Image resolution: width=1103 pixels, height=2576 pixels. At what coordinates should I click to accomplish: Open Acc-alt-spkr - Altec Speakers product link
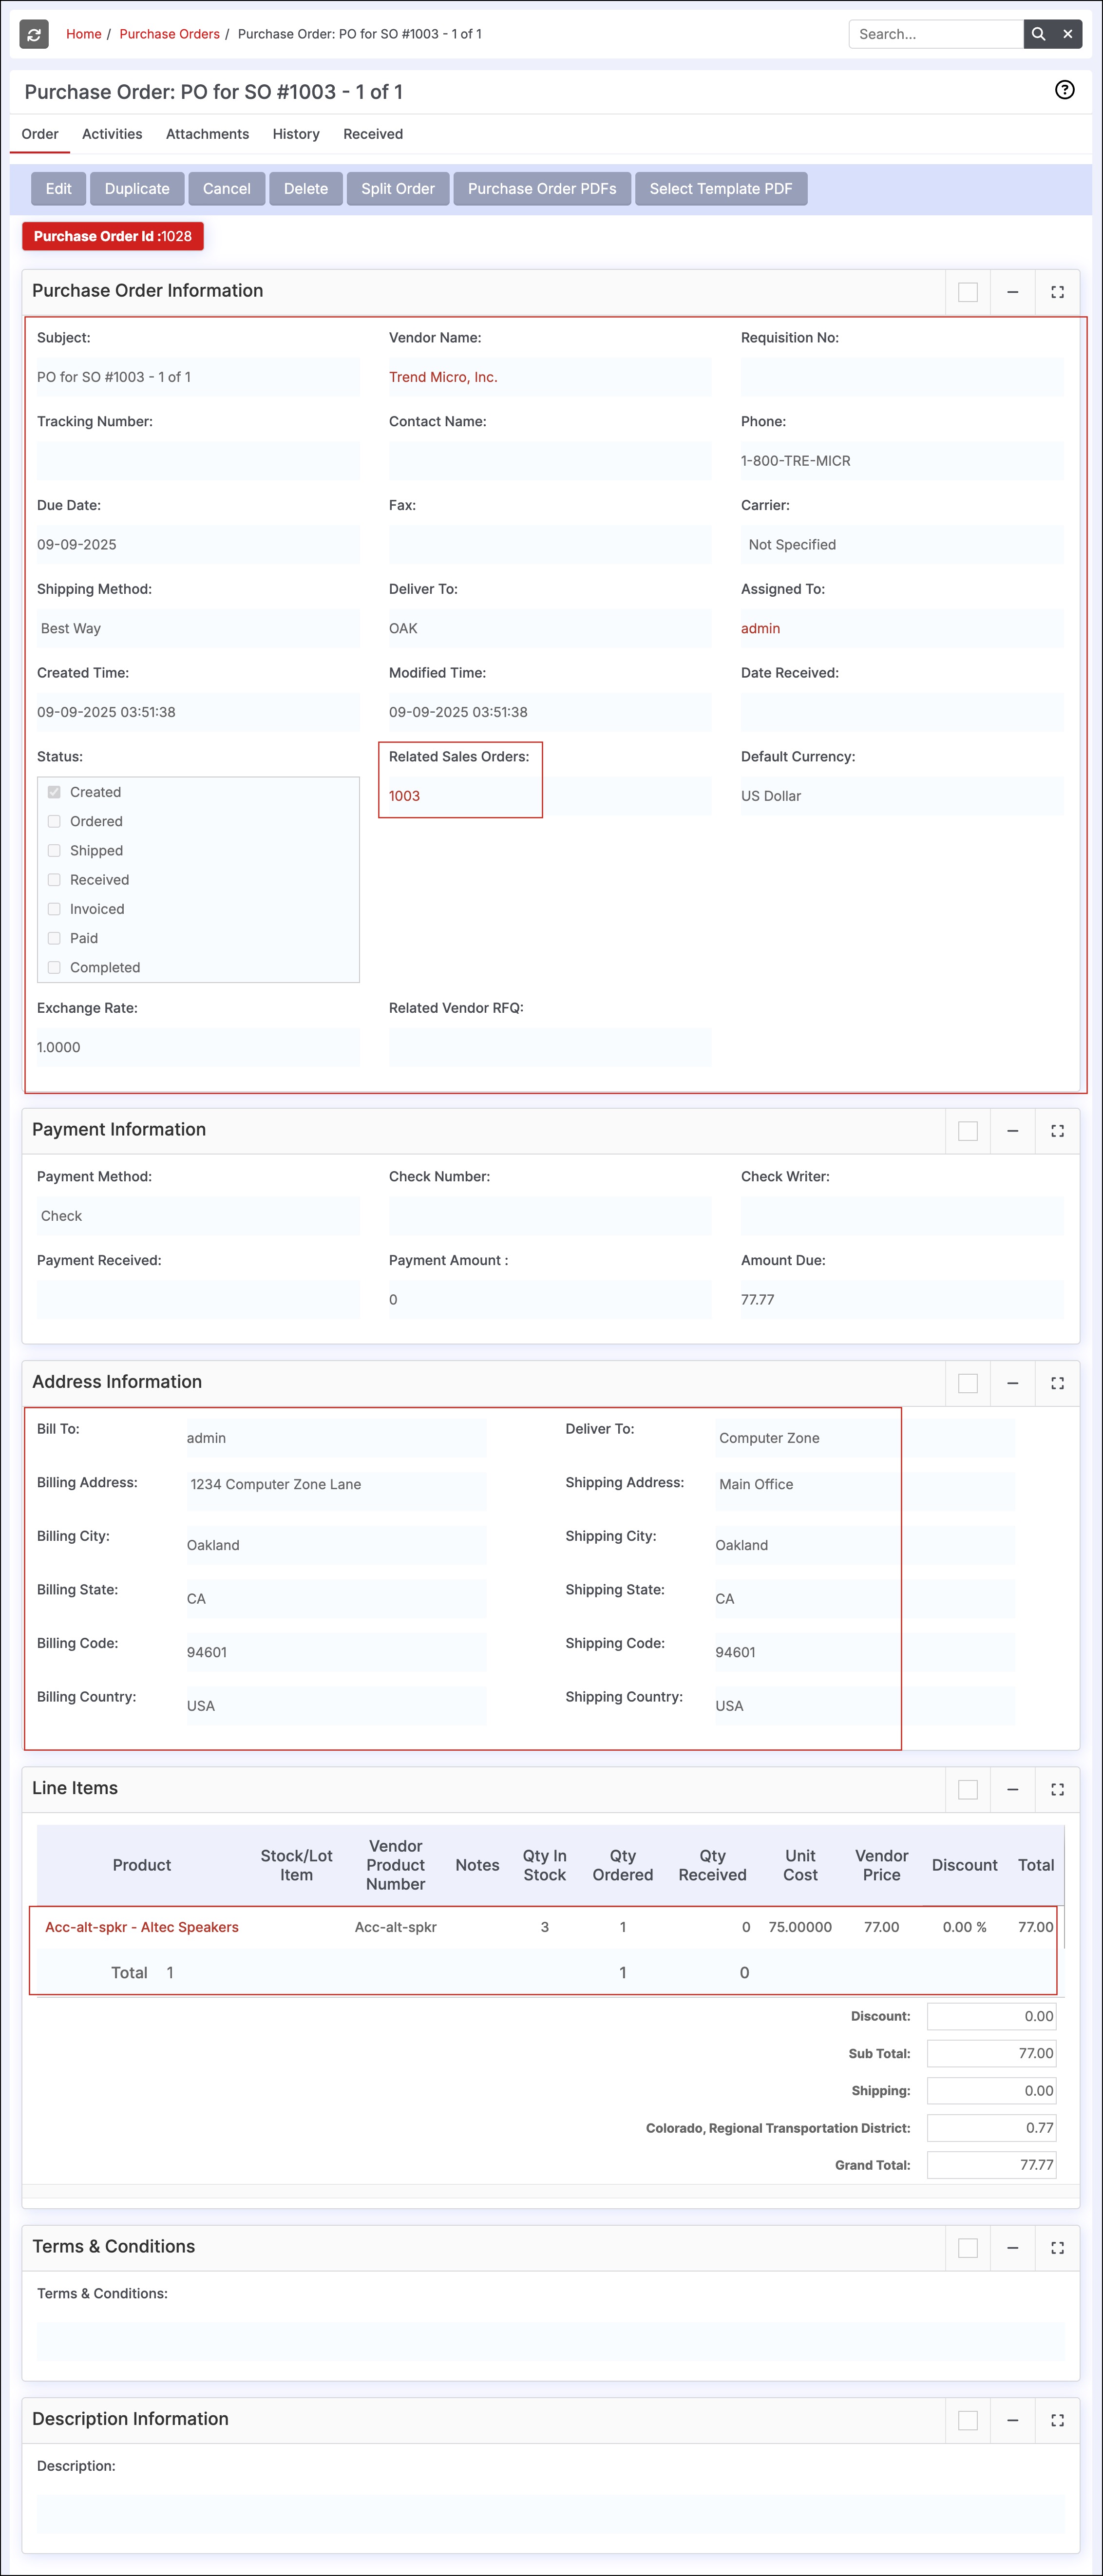click(x=142, y=1927)
